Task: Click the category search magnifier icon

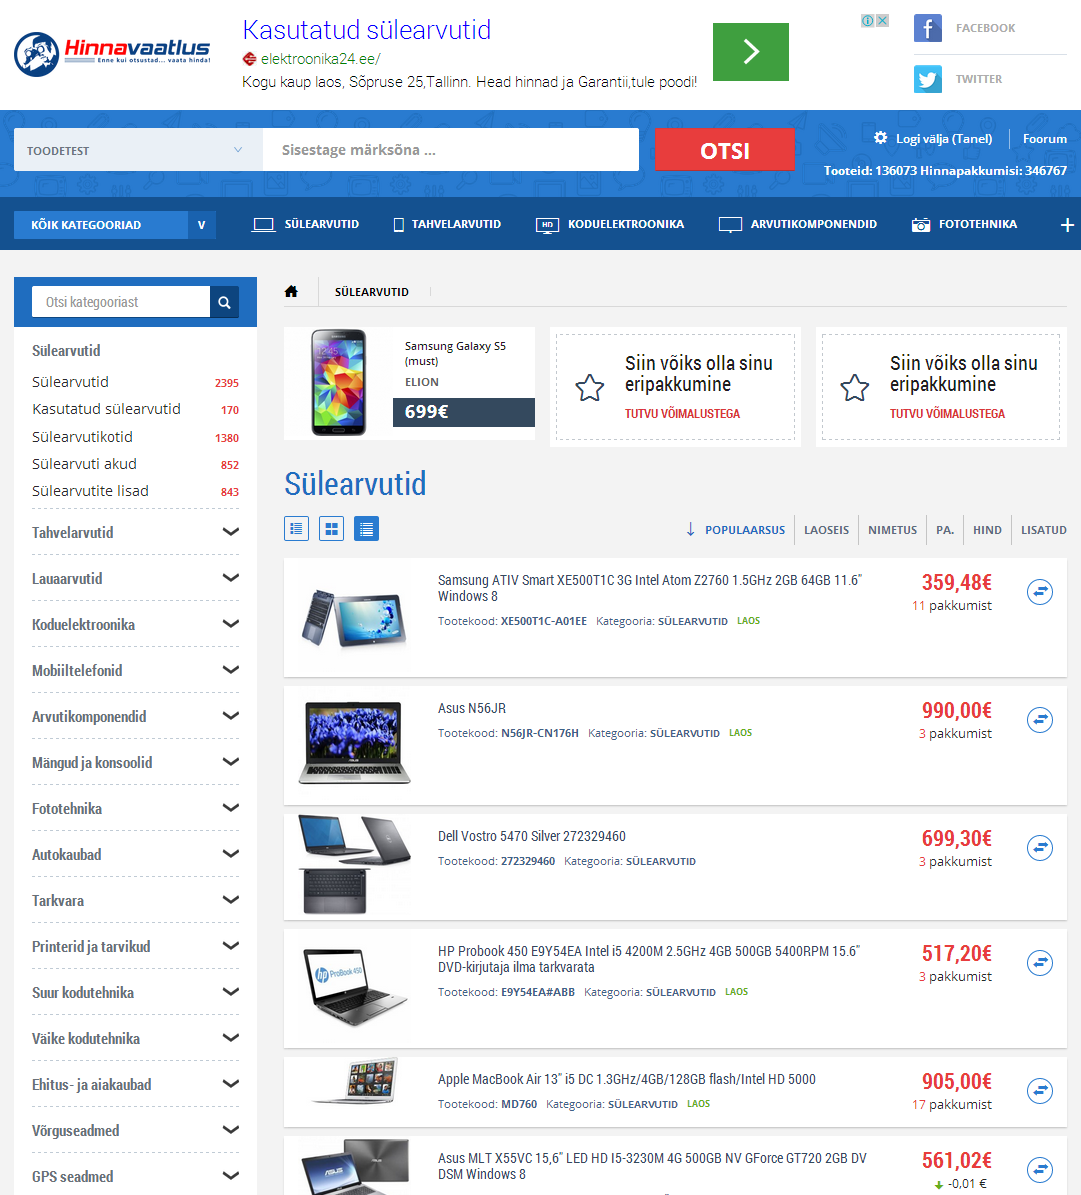Action: 224,303
